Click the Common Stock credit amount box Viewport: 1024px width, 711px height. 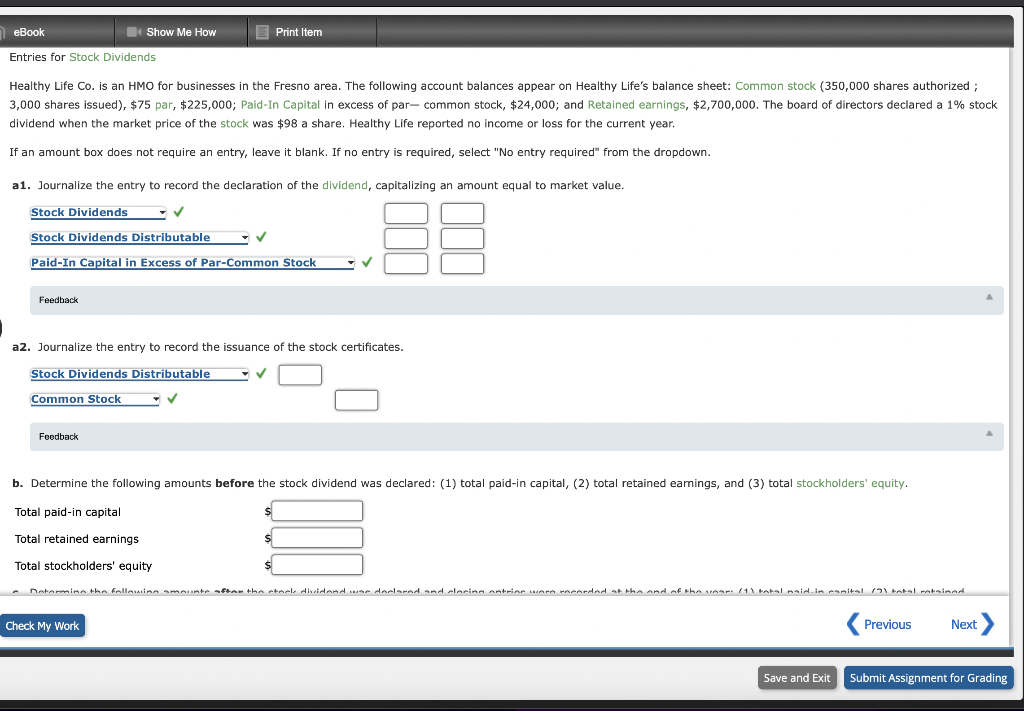pos(357,400)
